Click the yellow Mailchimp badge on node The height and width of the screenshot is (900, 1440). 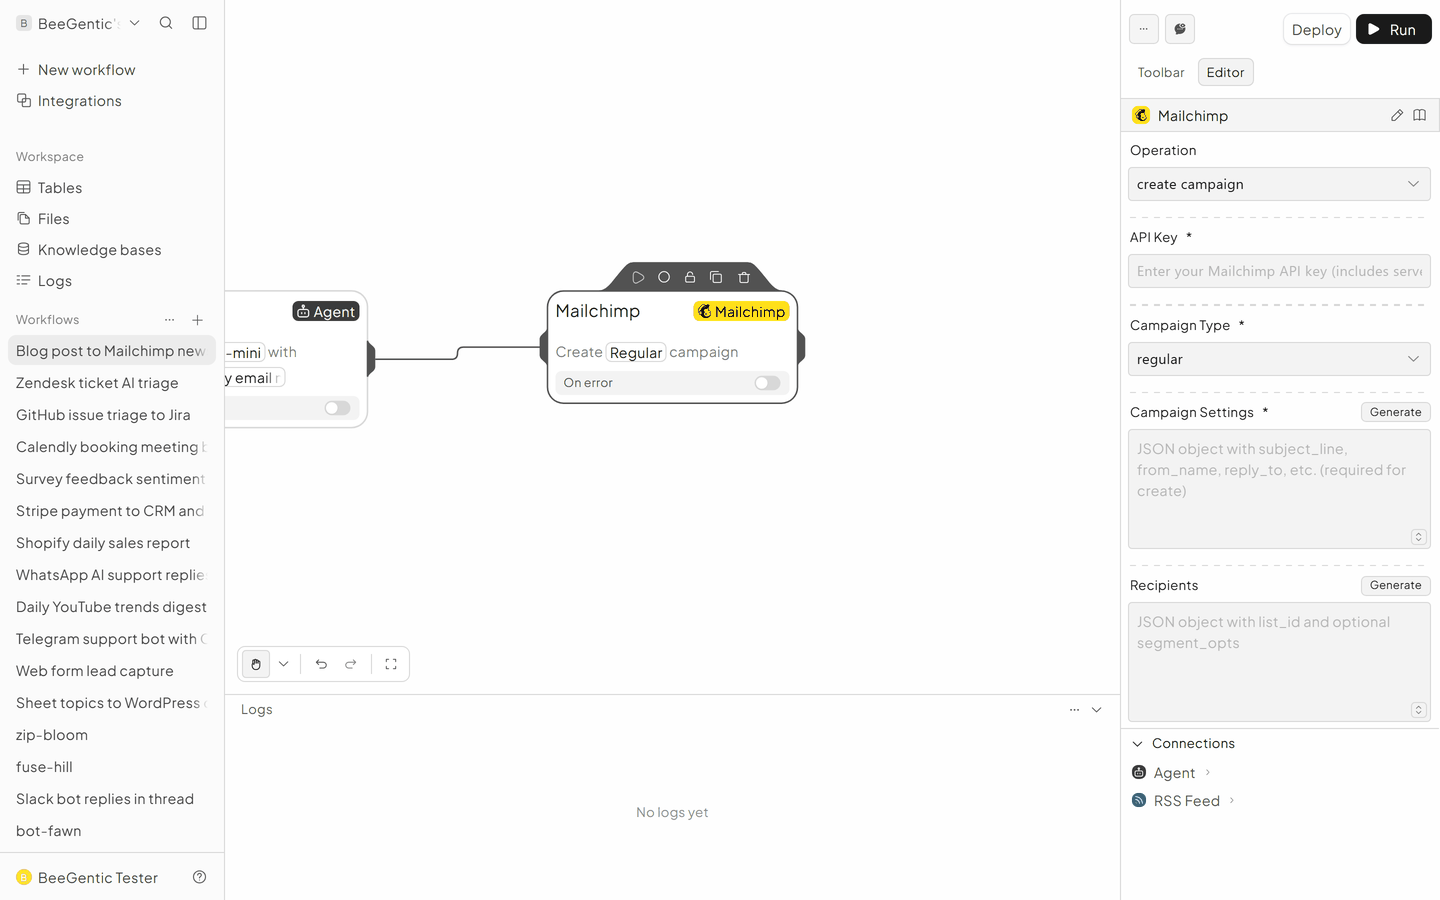(x=741, y=312)
